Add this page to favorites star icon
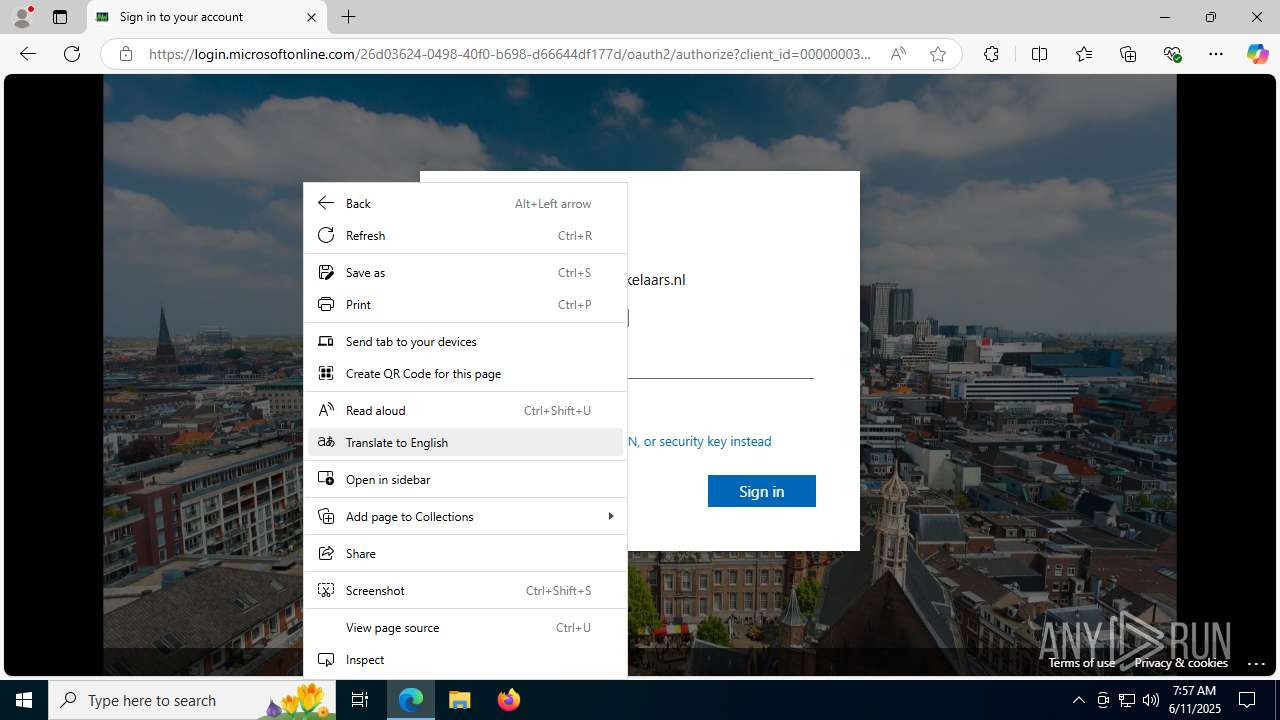Image resolution: width=1280 pixels, height=720 pixels. click(x=937, y=54)
